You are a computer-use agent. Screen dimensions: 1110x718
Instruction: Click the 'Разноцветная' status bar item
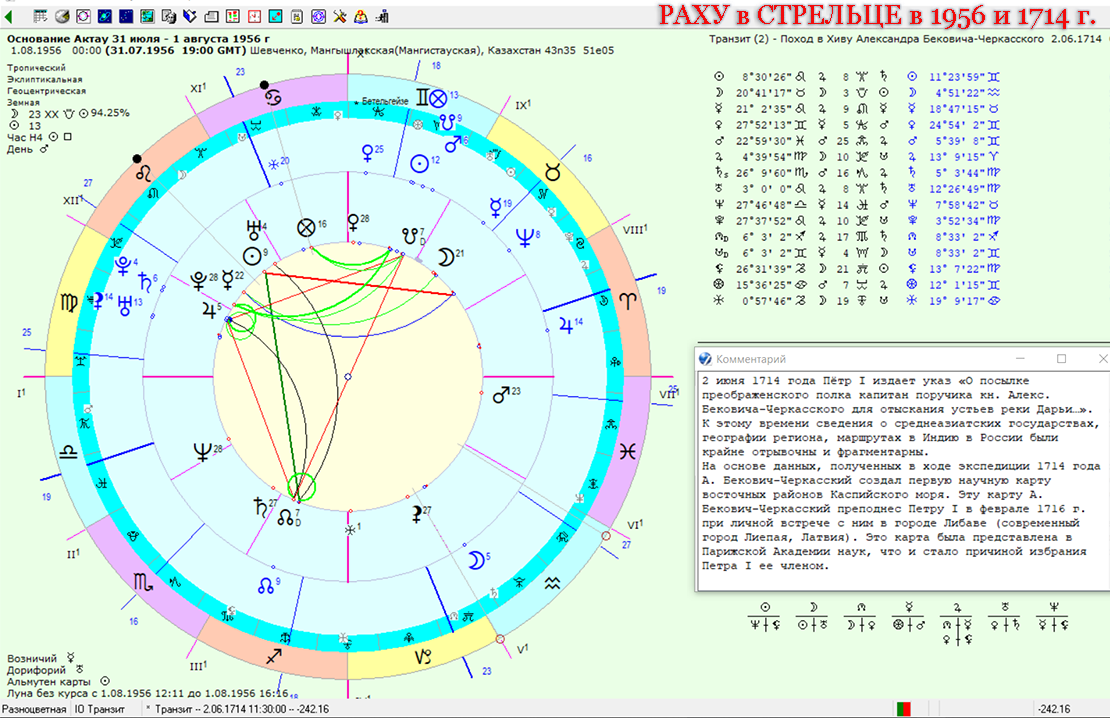pos(35,709)
